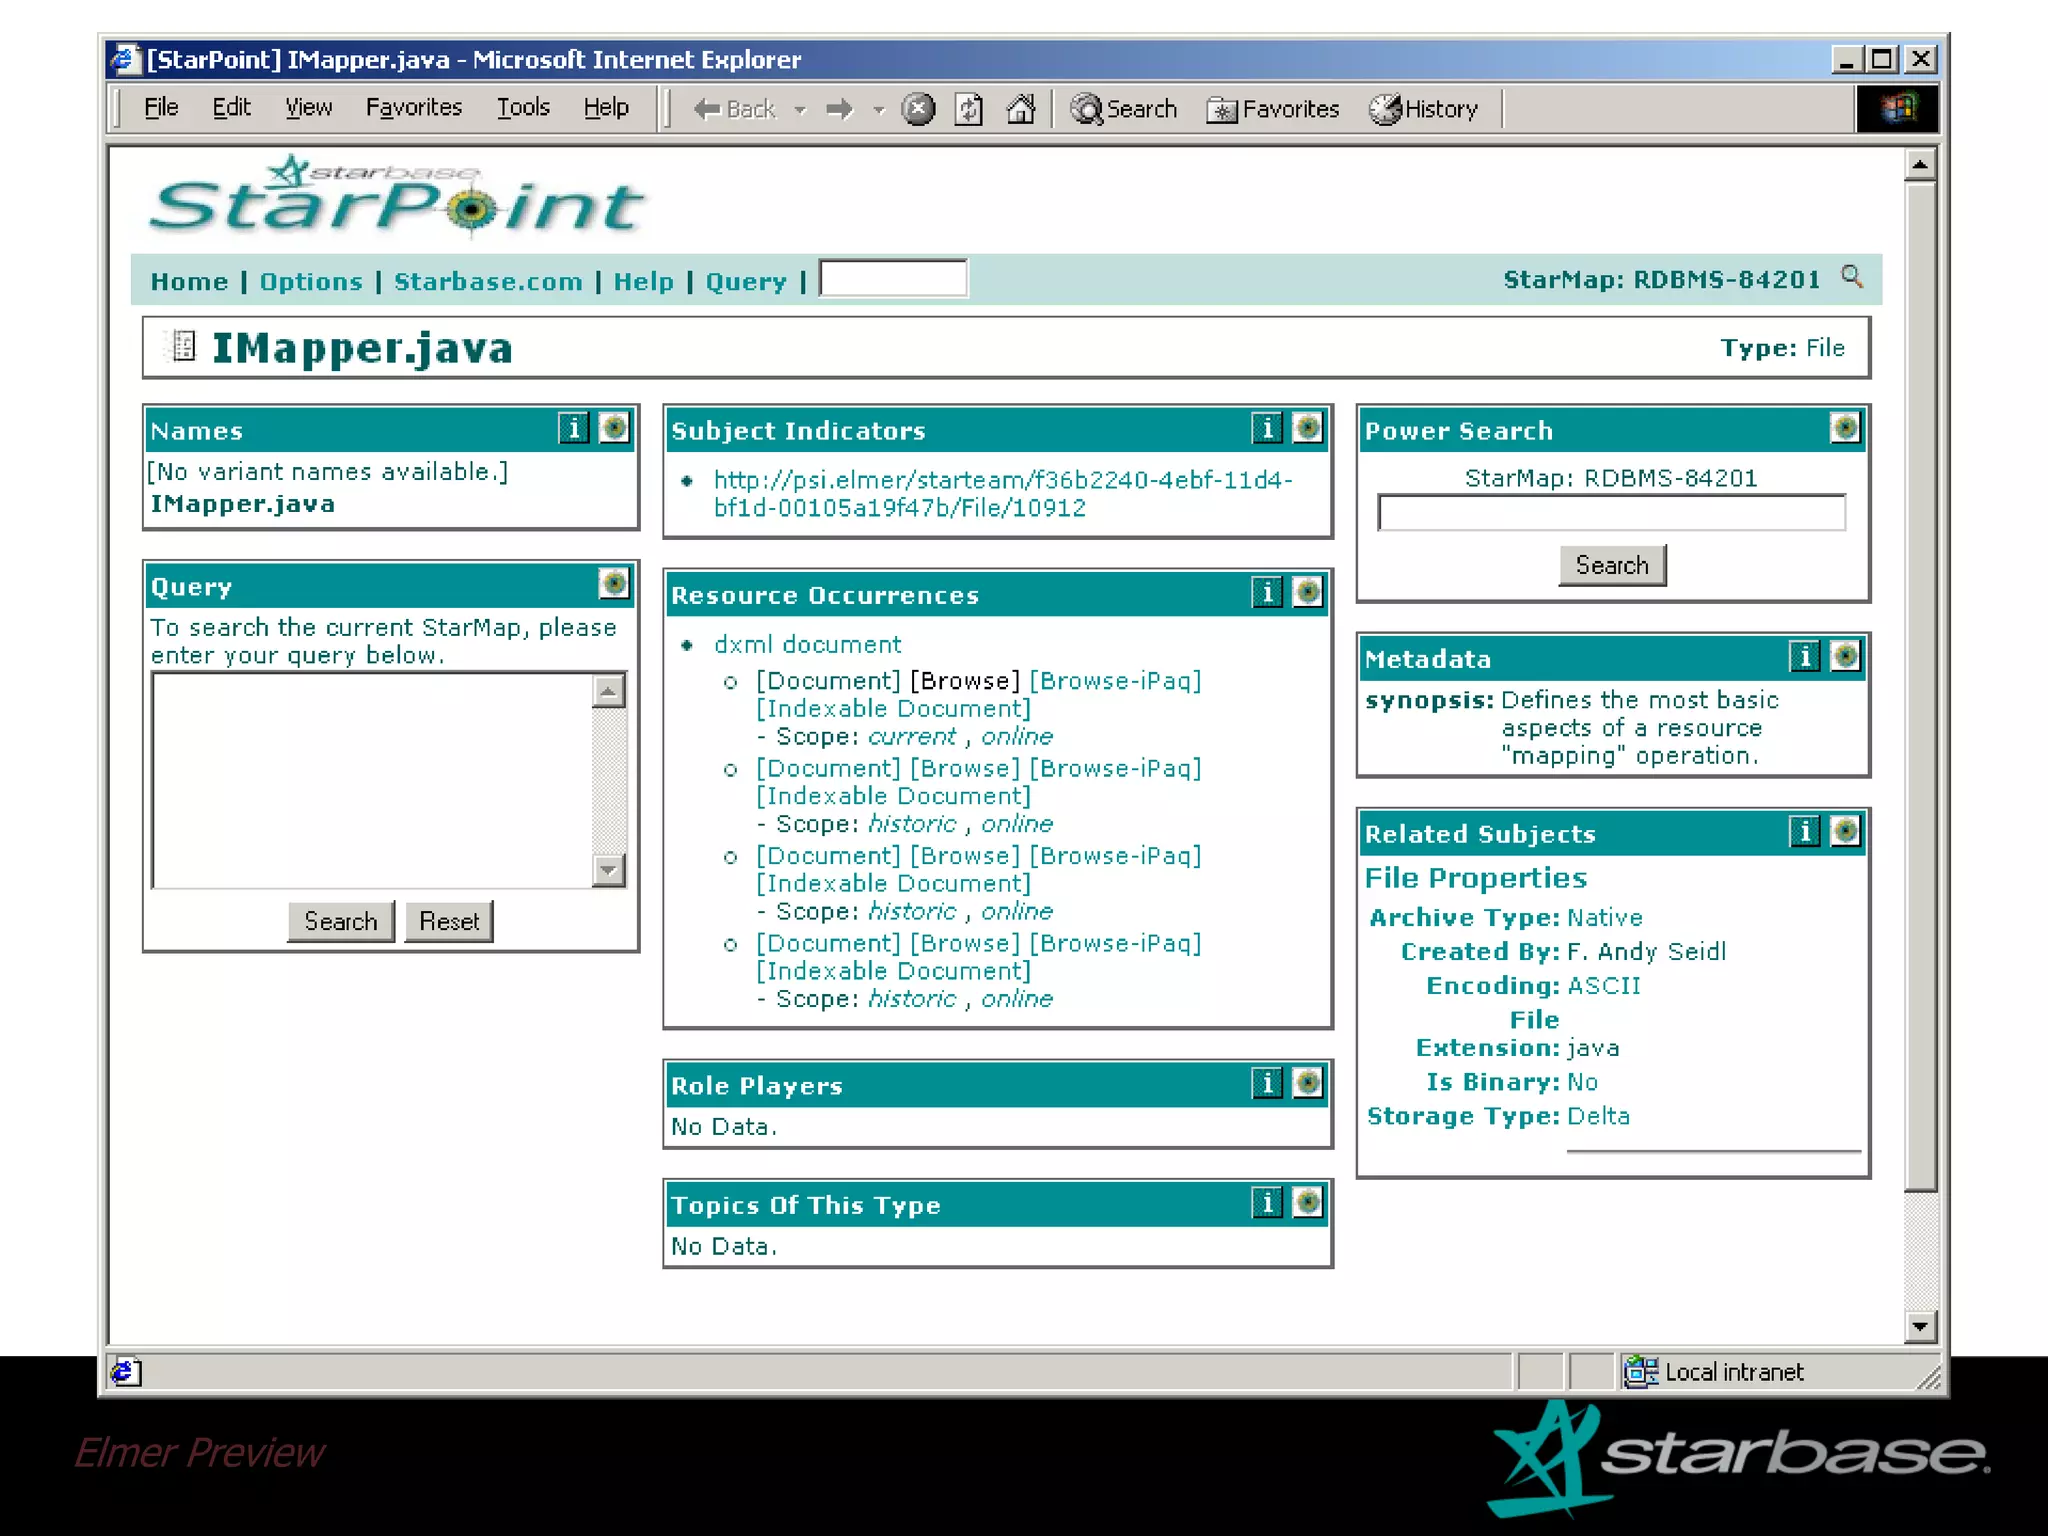Screen dimensions: 2048x1536
Task: Click the Subject Indicators panel eye icon
Action: point(1307,429)
